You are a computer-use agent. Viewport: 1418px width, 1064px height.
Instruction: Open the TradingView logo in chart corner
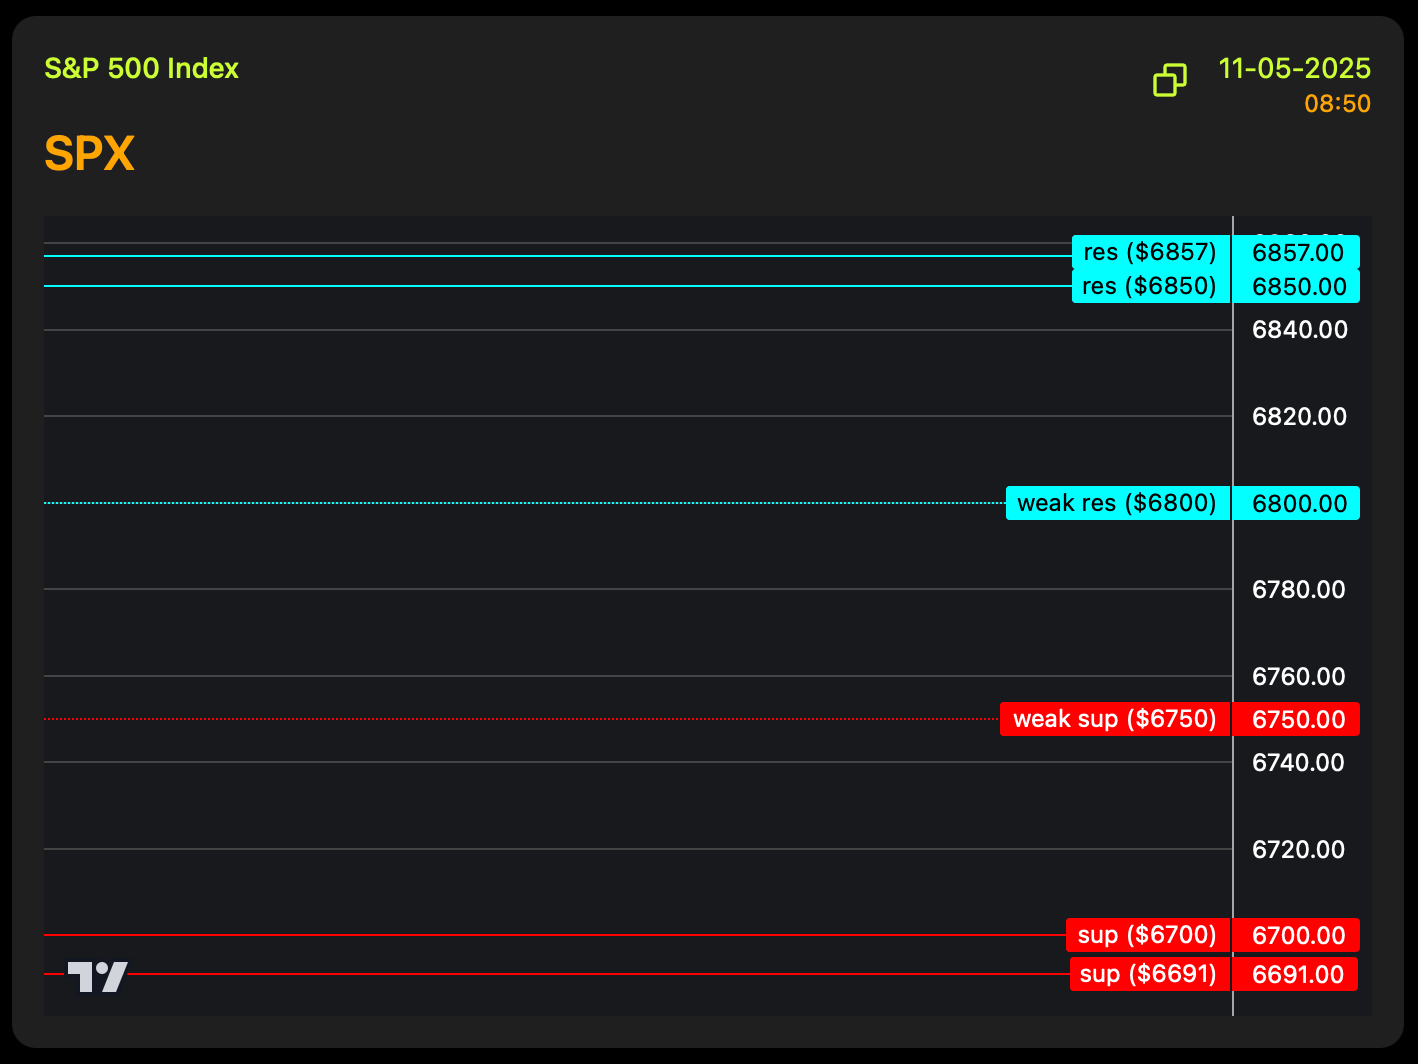point(97,976)
